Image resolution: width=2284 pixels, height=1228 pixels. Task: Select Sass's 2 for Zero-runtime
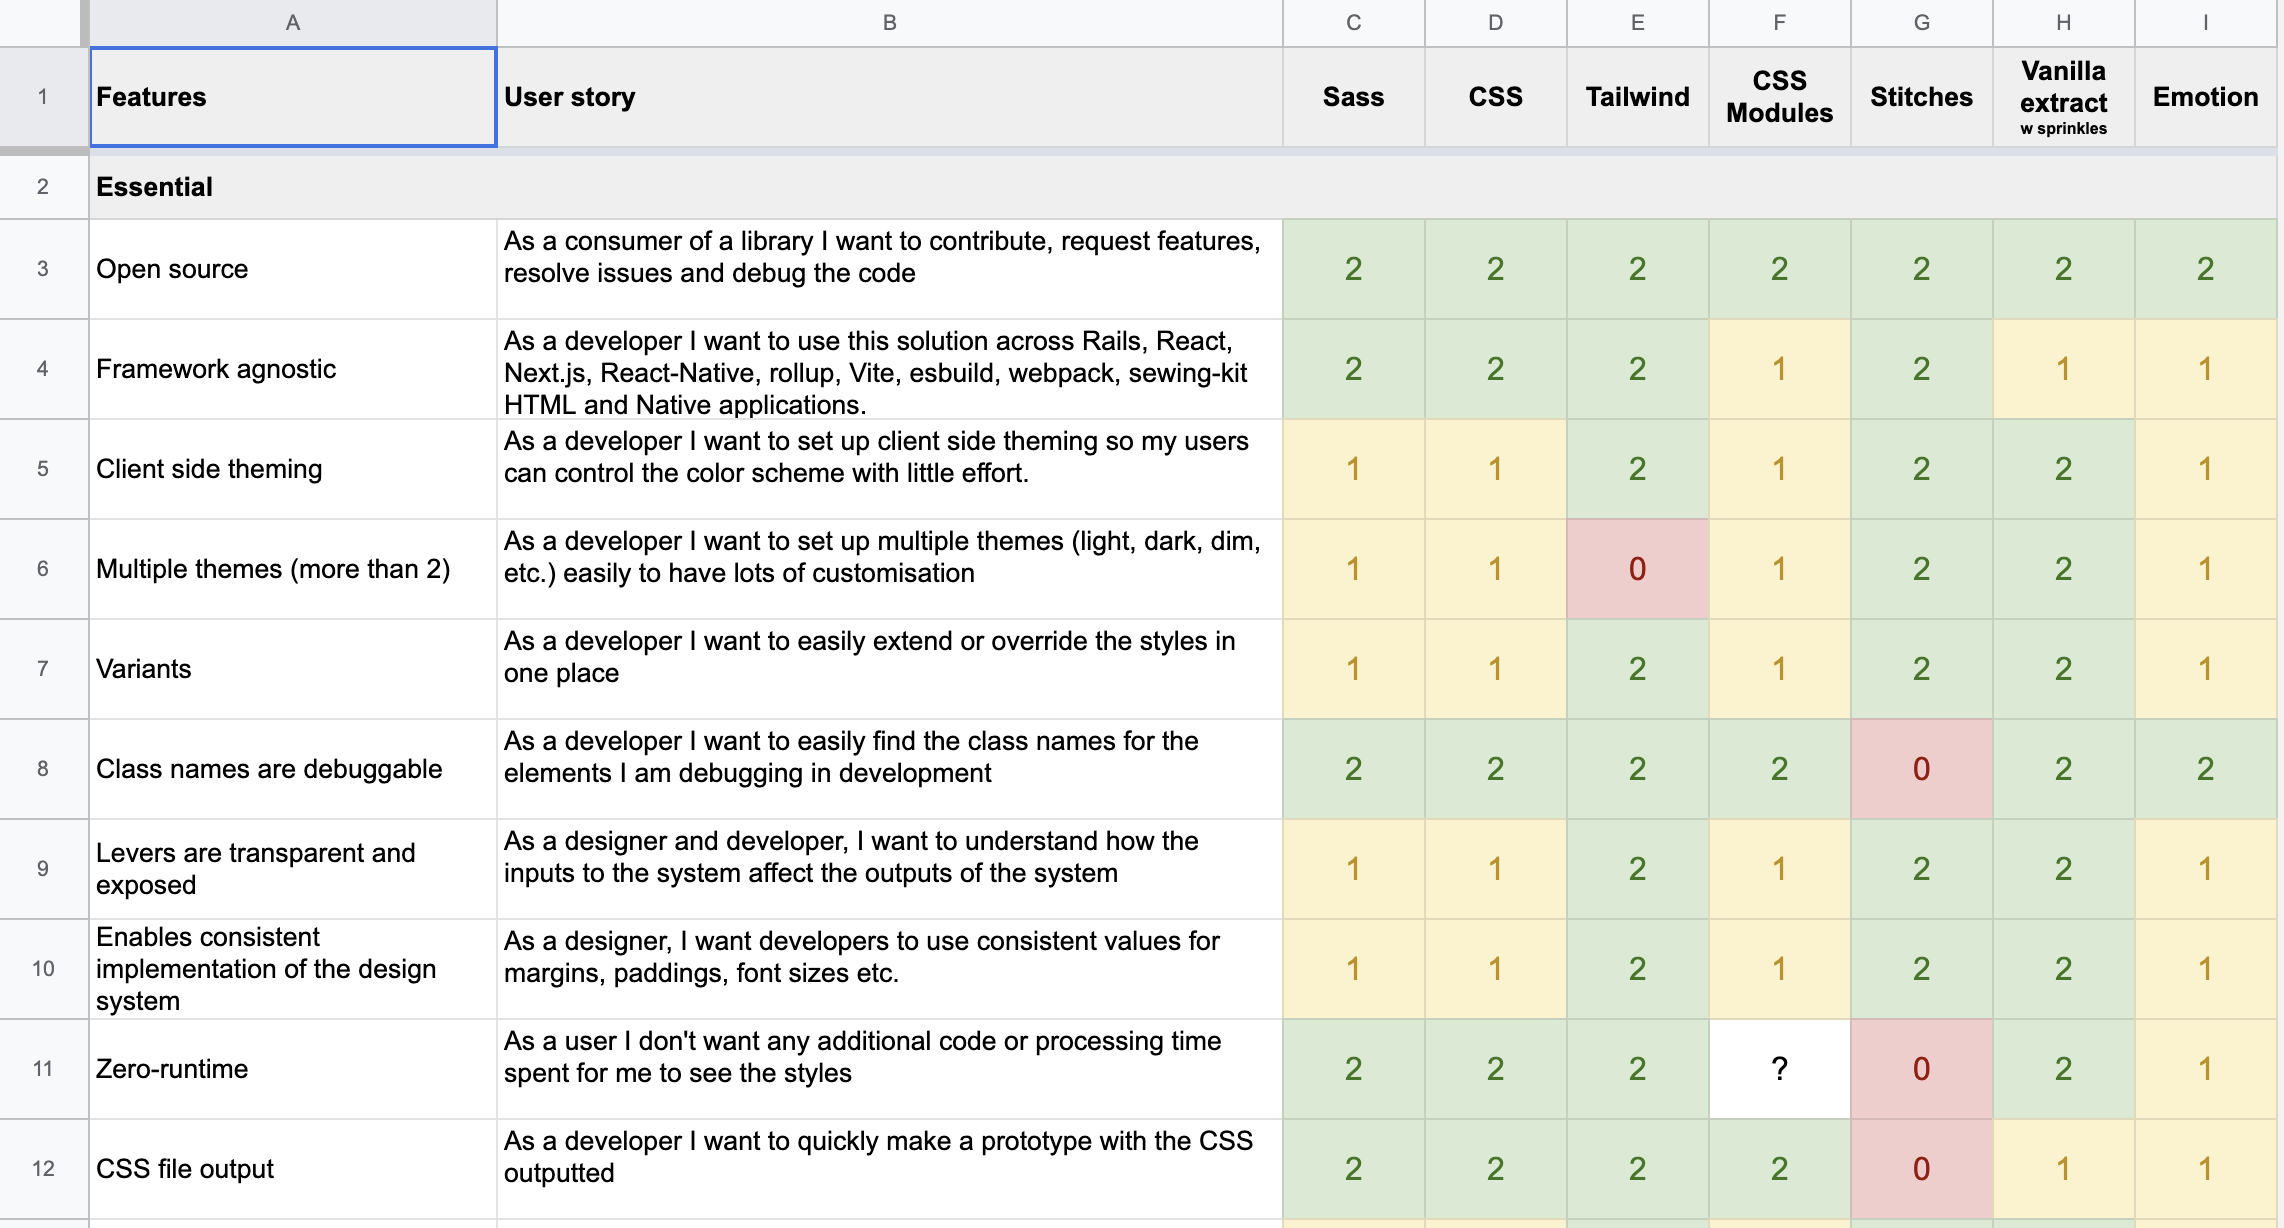1354,1069
